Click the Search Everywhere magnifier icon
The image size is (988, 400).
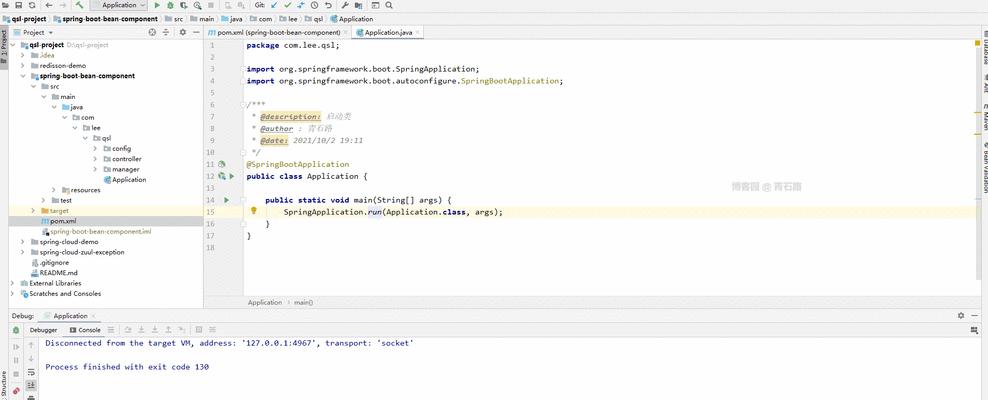(x=389, y=5)
